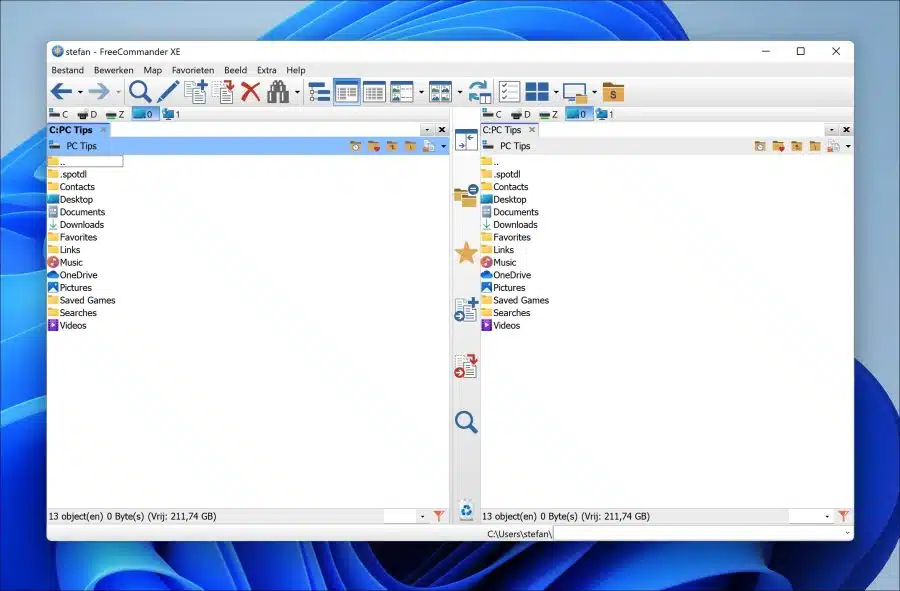Click the Copy icon in the middle bar

[x=466, y=309]
